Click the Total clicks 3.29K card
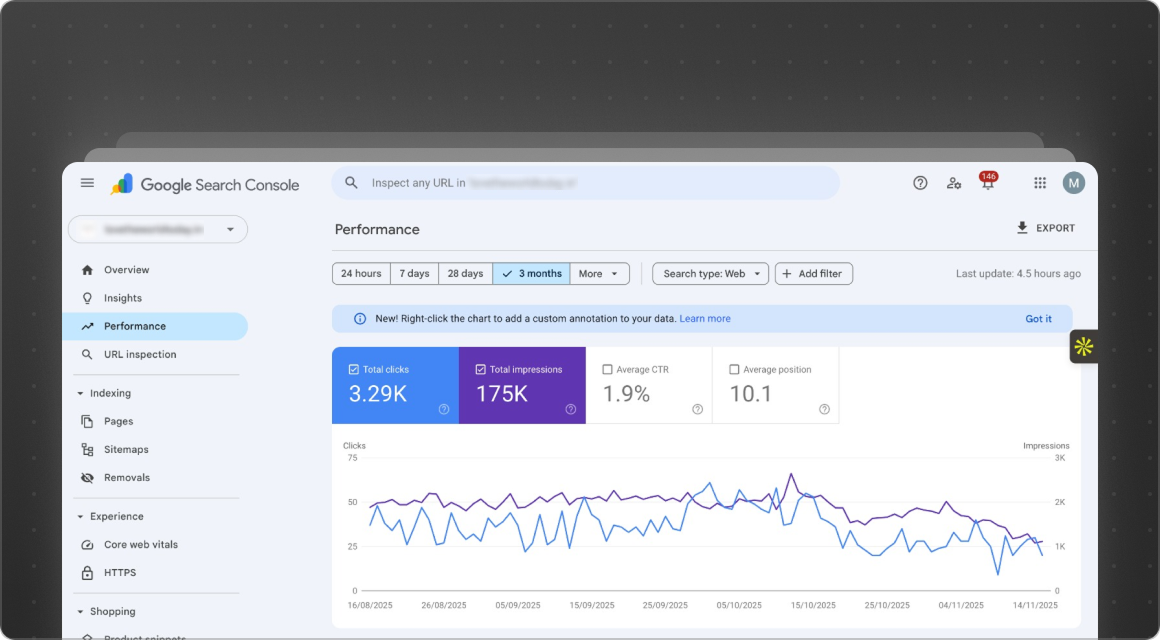 pos(395,385)
